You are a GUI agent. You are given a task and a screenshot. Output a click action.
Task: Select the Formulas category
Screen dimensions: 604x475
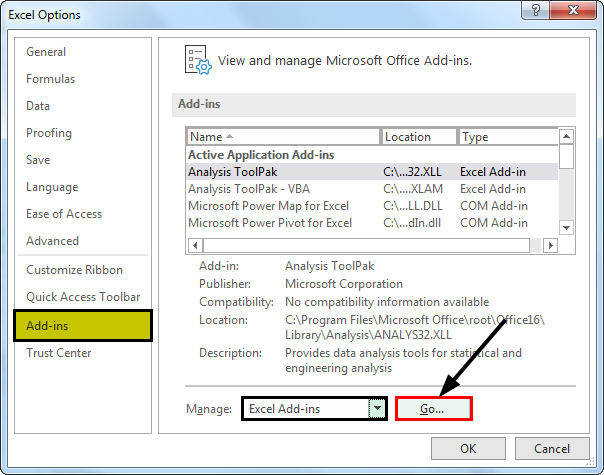(x=50, y=79)
